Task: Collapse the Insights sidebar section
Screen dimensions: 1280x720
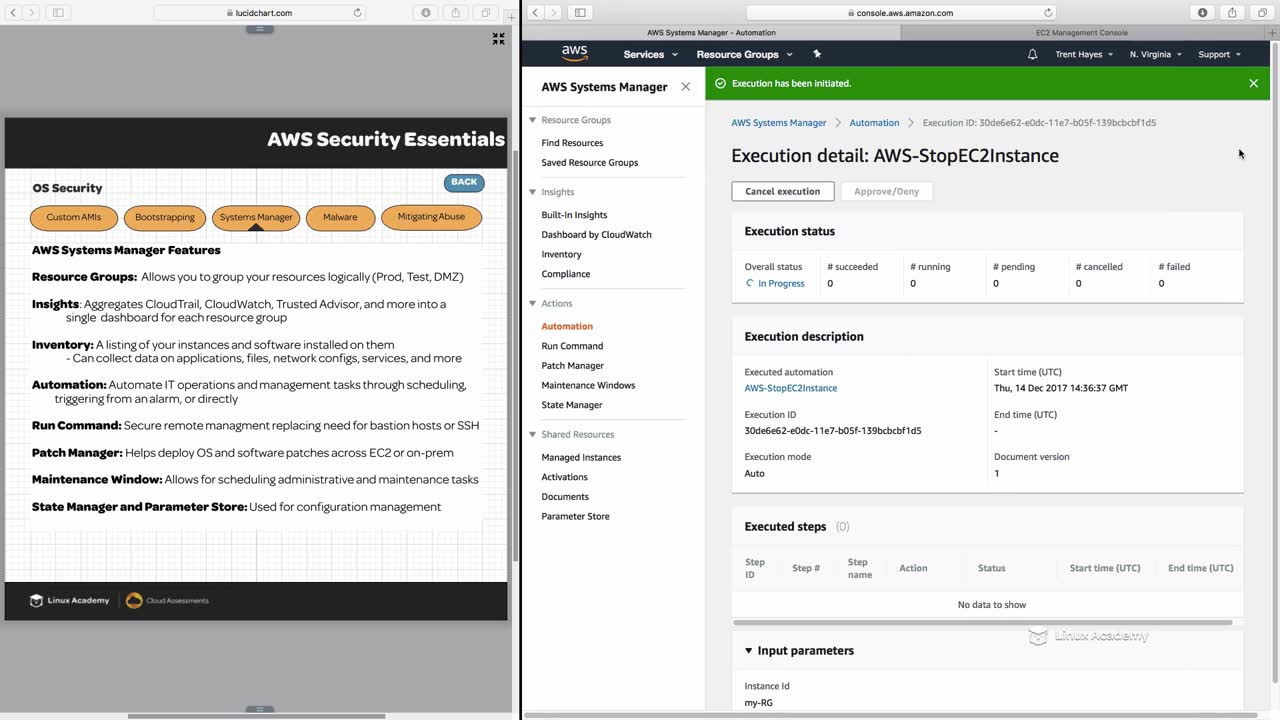Action: 533,192
